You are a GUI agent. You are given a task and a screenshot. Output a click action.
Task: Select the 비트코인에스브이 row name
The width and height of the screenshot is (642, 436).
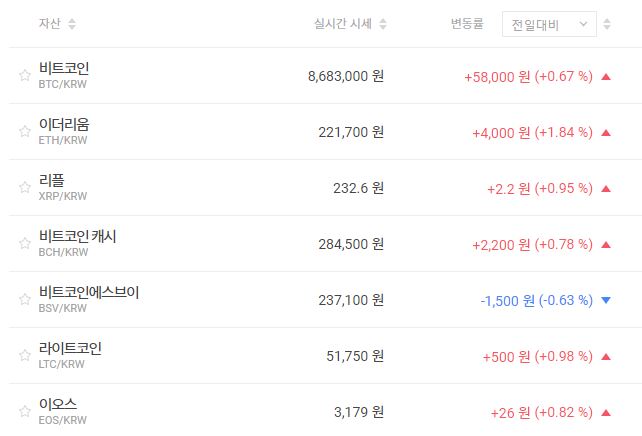88,292
